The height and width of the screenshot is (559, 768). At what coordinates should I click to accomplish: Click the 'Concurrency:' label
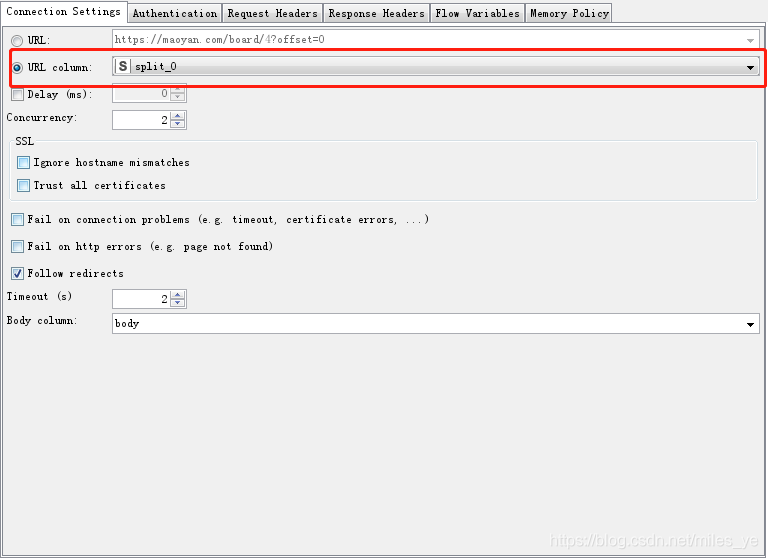point(42,118)
